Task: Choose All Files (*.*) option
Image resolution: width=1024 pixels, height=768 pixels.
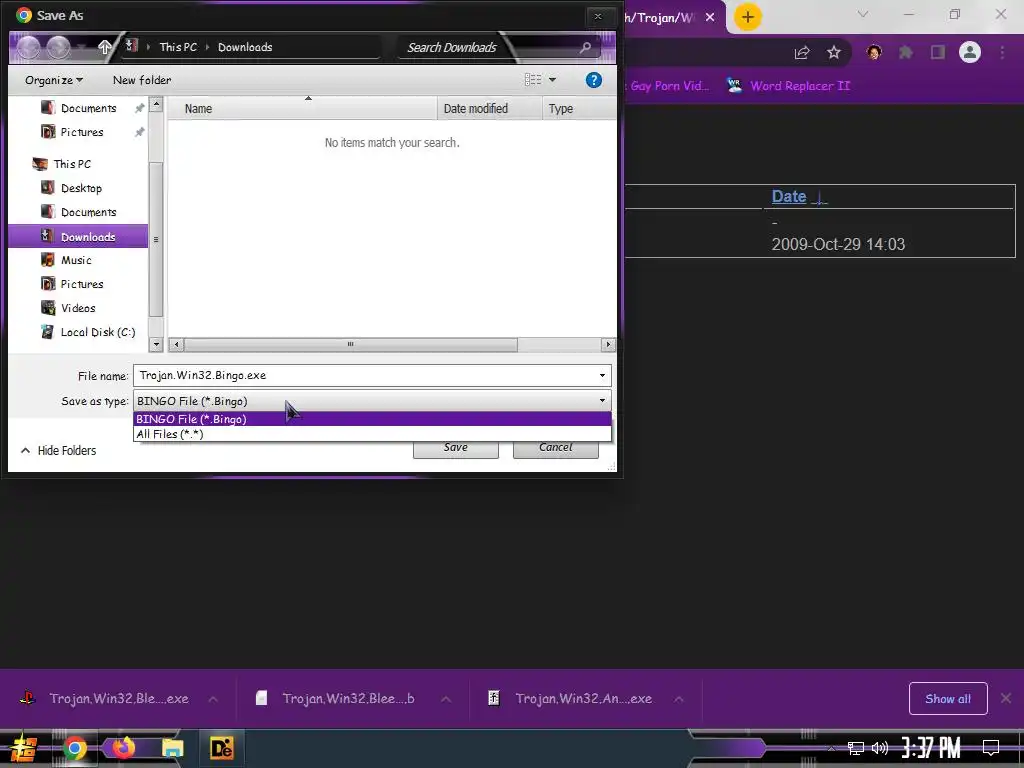Action: pos(372,434)
